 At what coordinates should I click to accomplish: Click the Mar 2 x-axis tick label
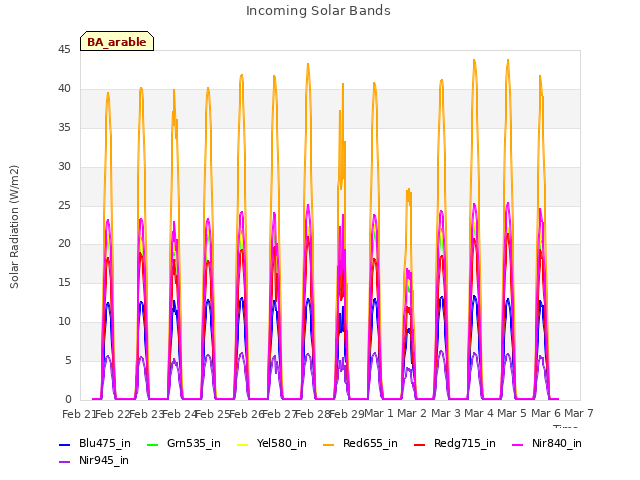(x=412, y=413)
